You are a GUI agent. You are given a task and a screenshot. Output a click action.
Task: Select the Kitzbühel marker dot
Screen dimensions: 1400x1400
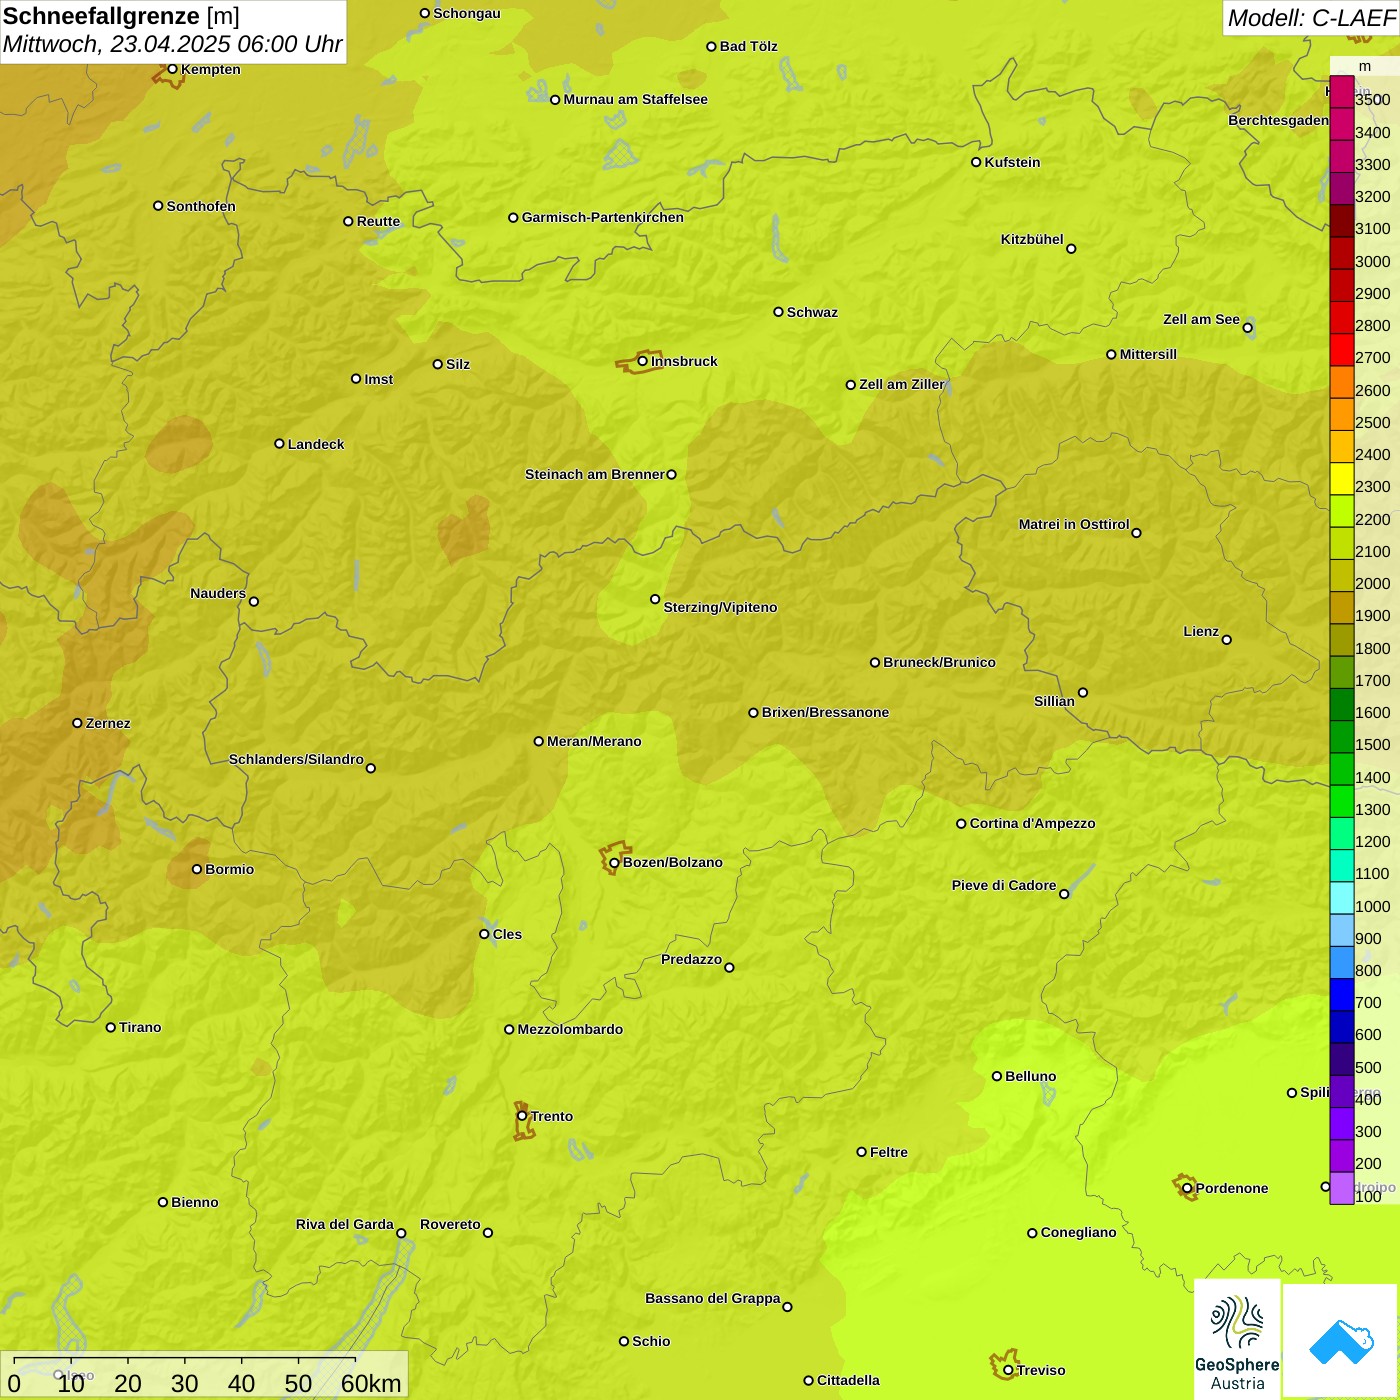pyautogui.click(x=1072, y=249)
